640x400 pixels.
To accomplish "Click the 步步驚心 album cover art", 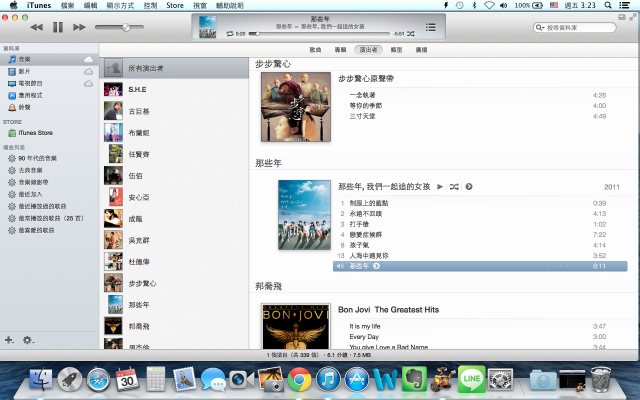I will [296, 107].
